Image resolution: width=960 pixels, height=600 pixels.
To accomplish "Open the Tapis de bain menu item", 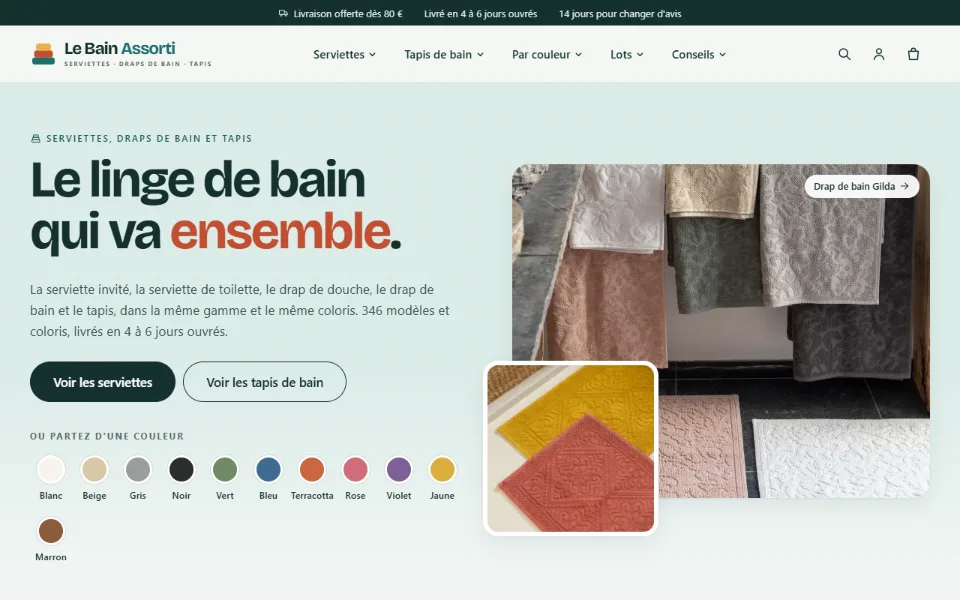I will click(x=444, y=54).
